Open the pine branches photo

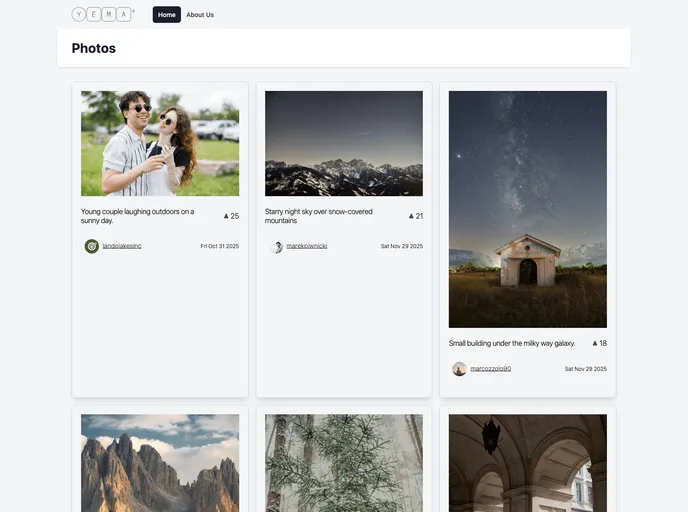click(x=344, y=463)
